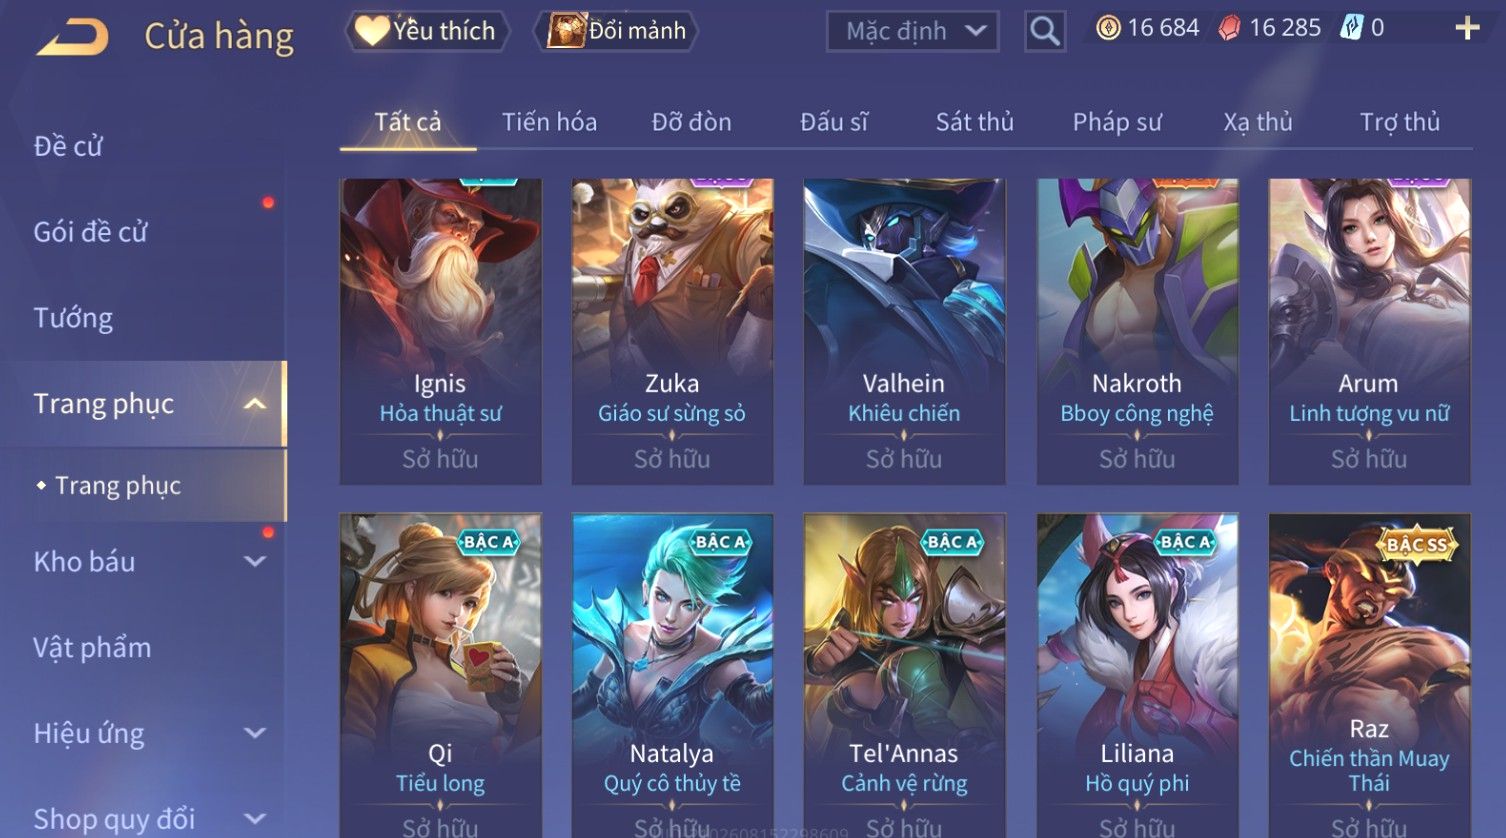Open Vật phẩm sidebar item
The height and width of the screenshot is (838, 1506).
pyautogui.click(x=92, y=648)
